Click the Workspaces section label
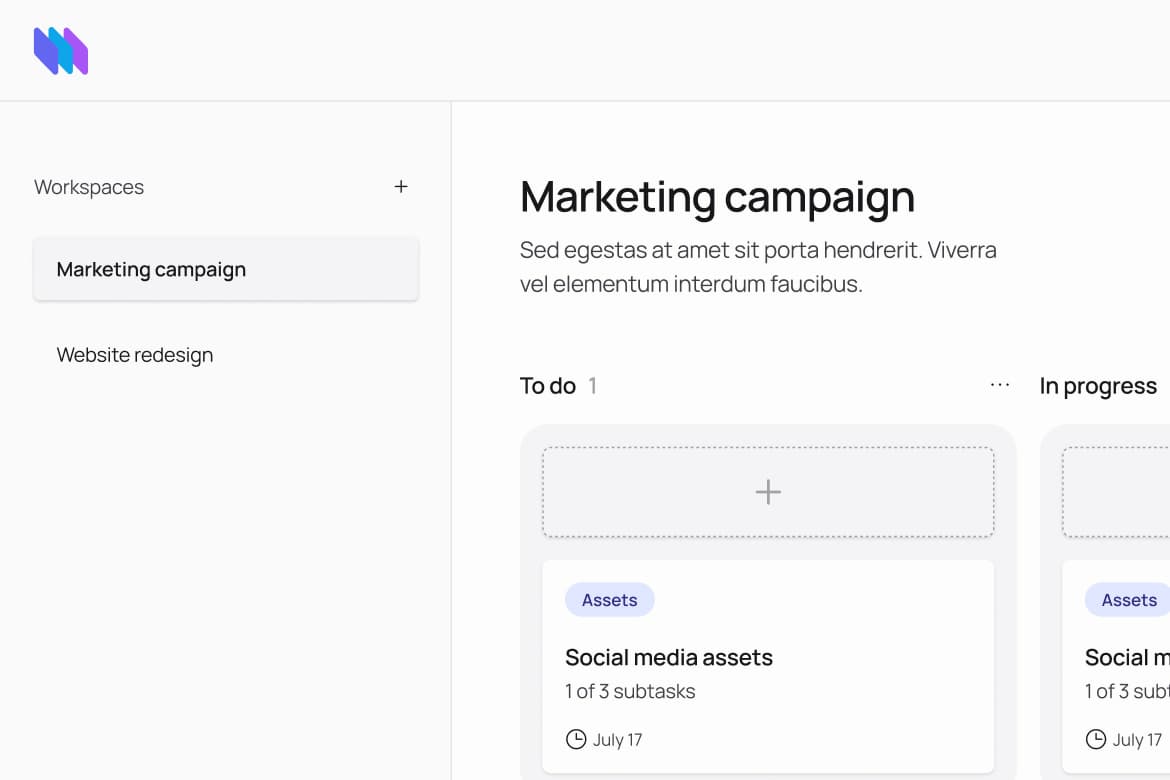1170x780 pixels. tap(89, 187)
